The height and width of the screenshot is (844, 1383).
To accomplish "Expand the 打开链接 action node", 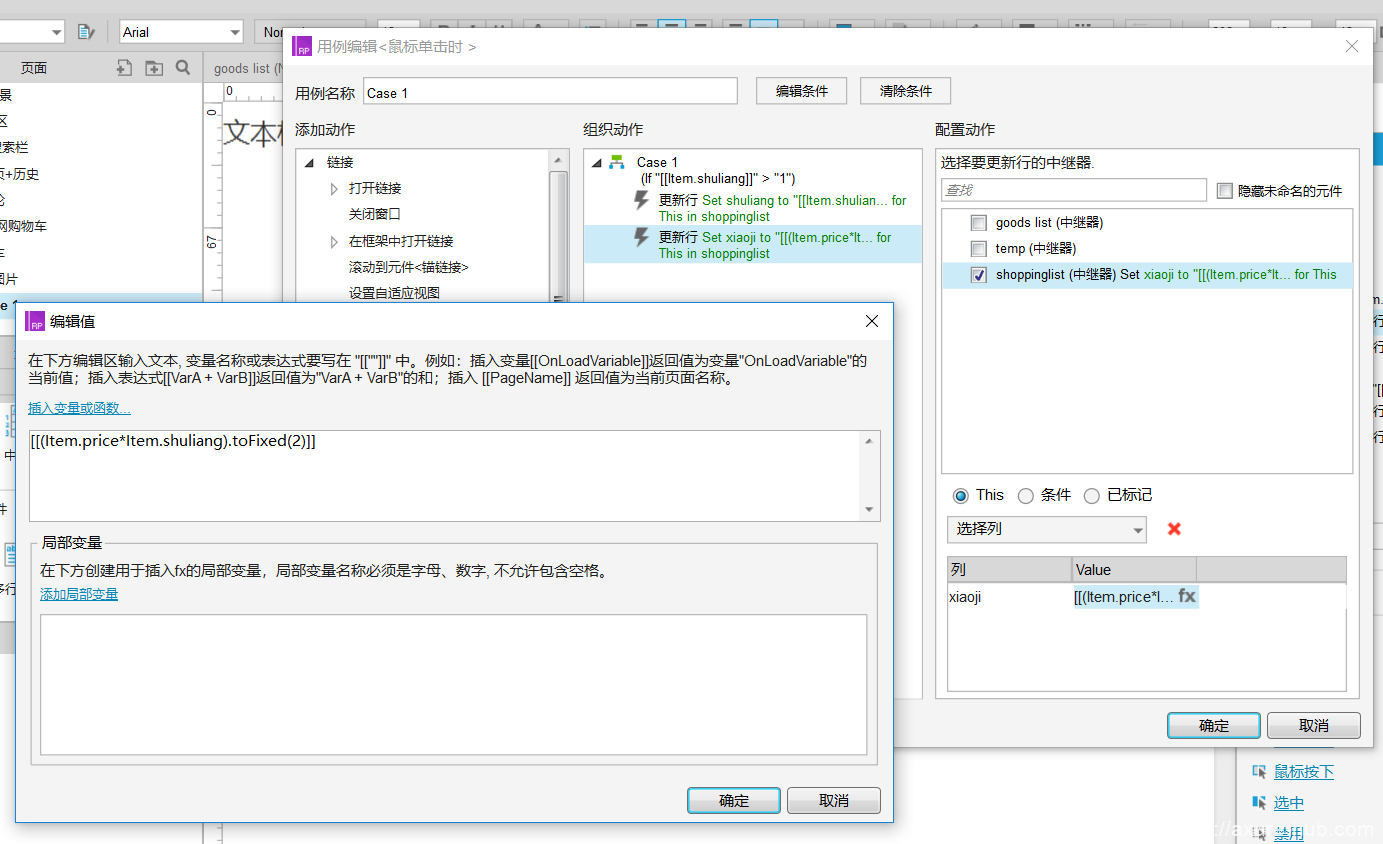I will click(x=334, y=188).
